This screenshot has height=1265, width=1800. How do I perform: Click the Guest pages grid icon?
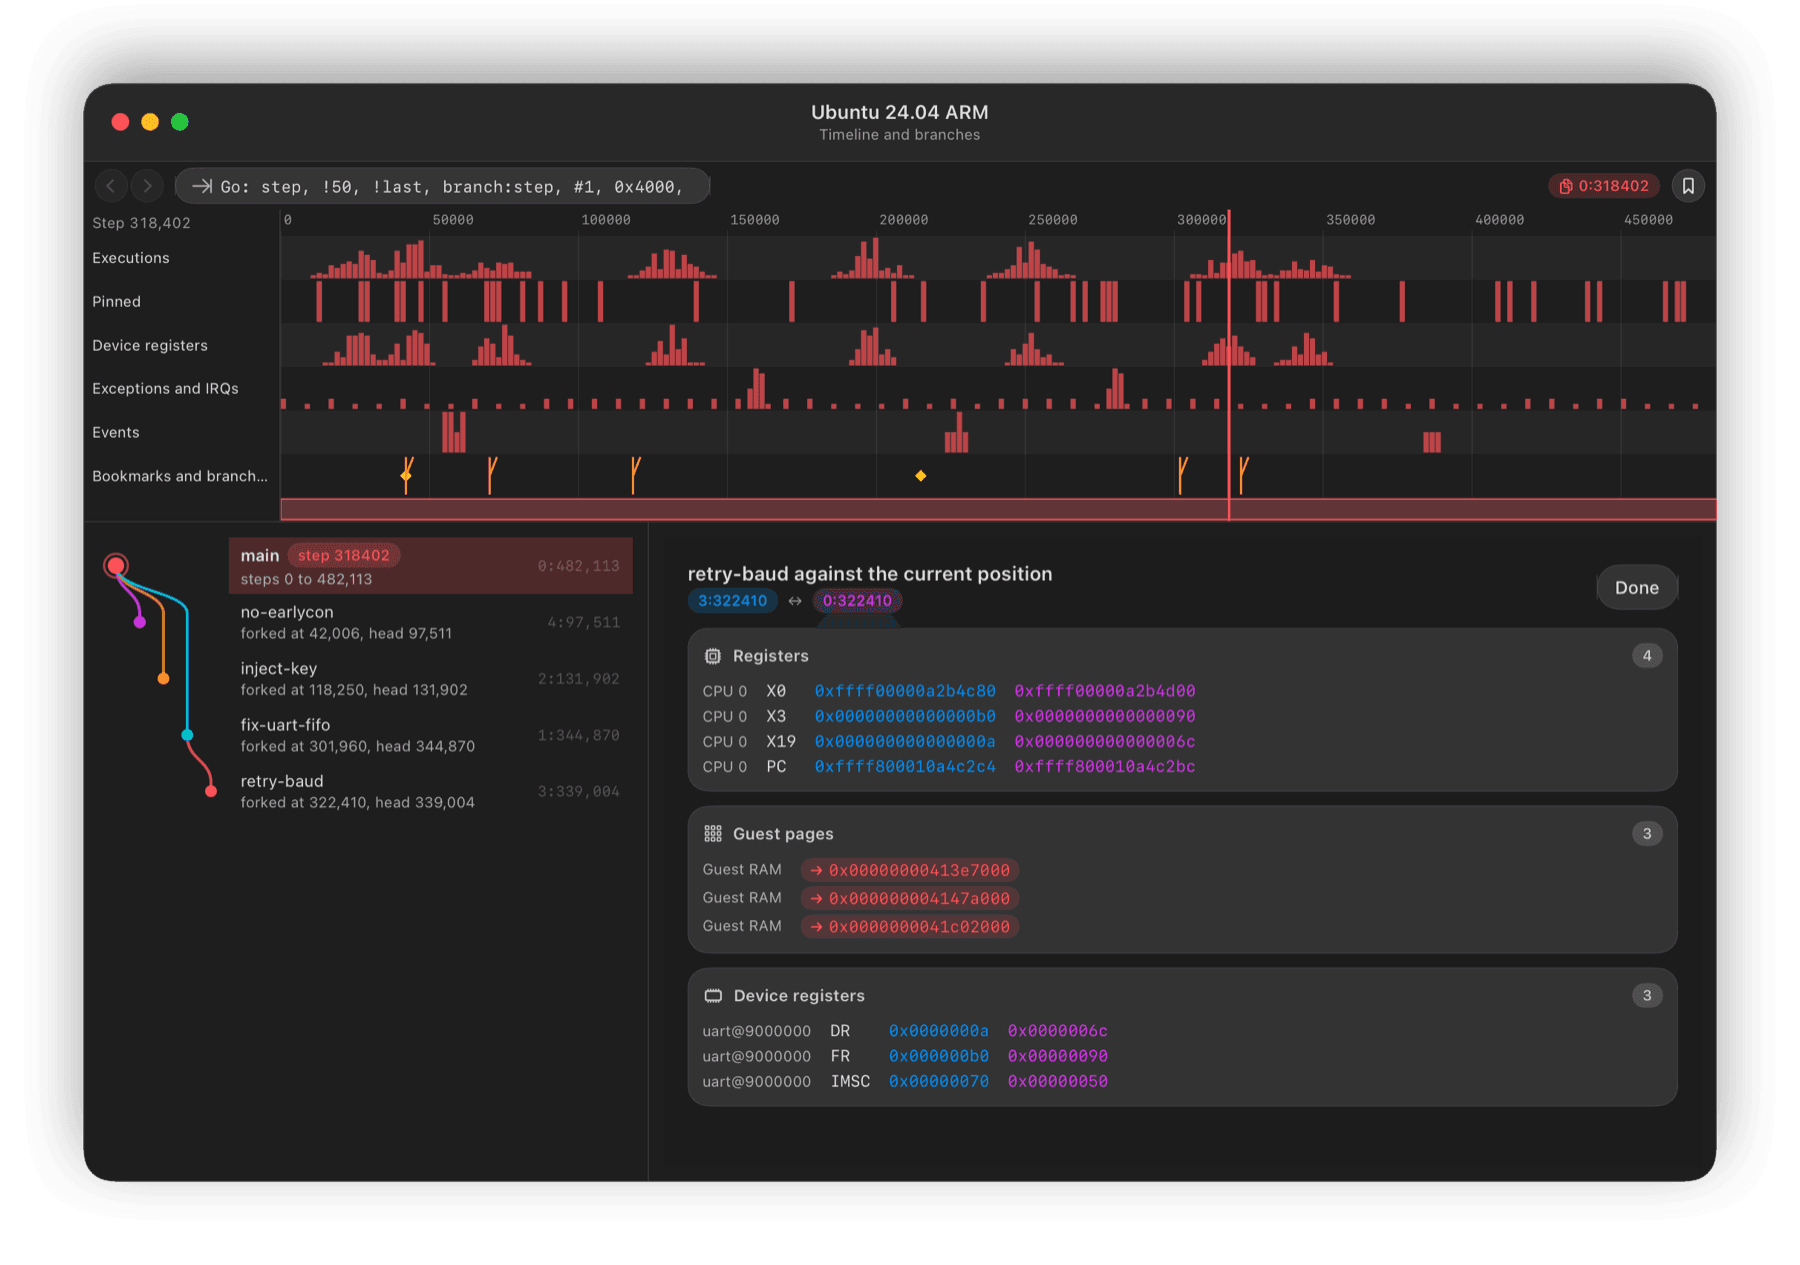[712, 834]
